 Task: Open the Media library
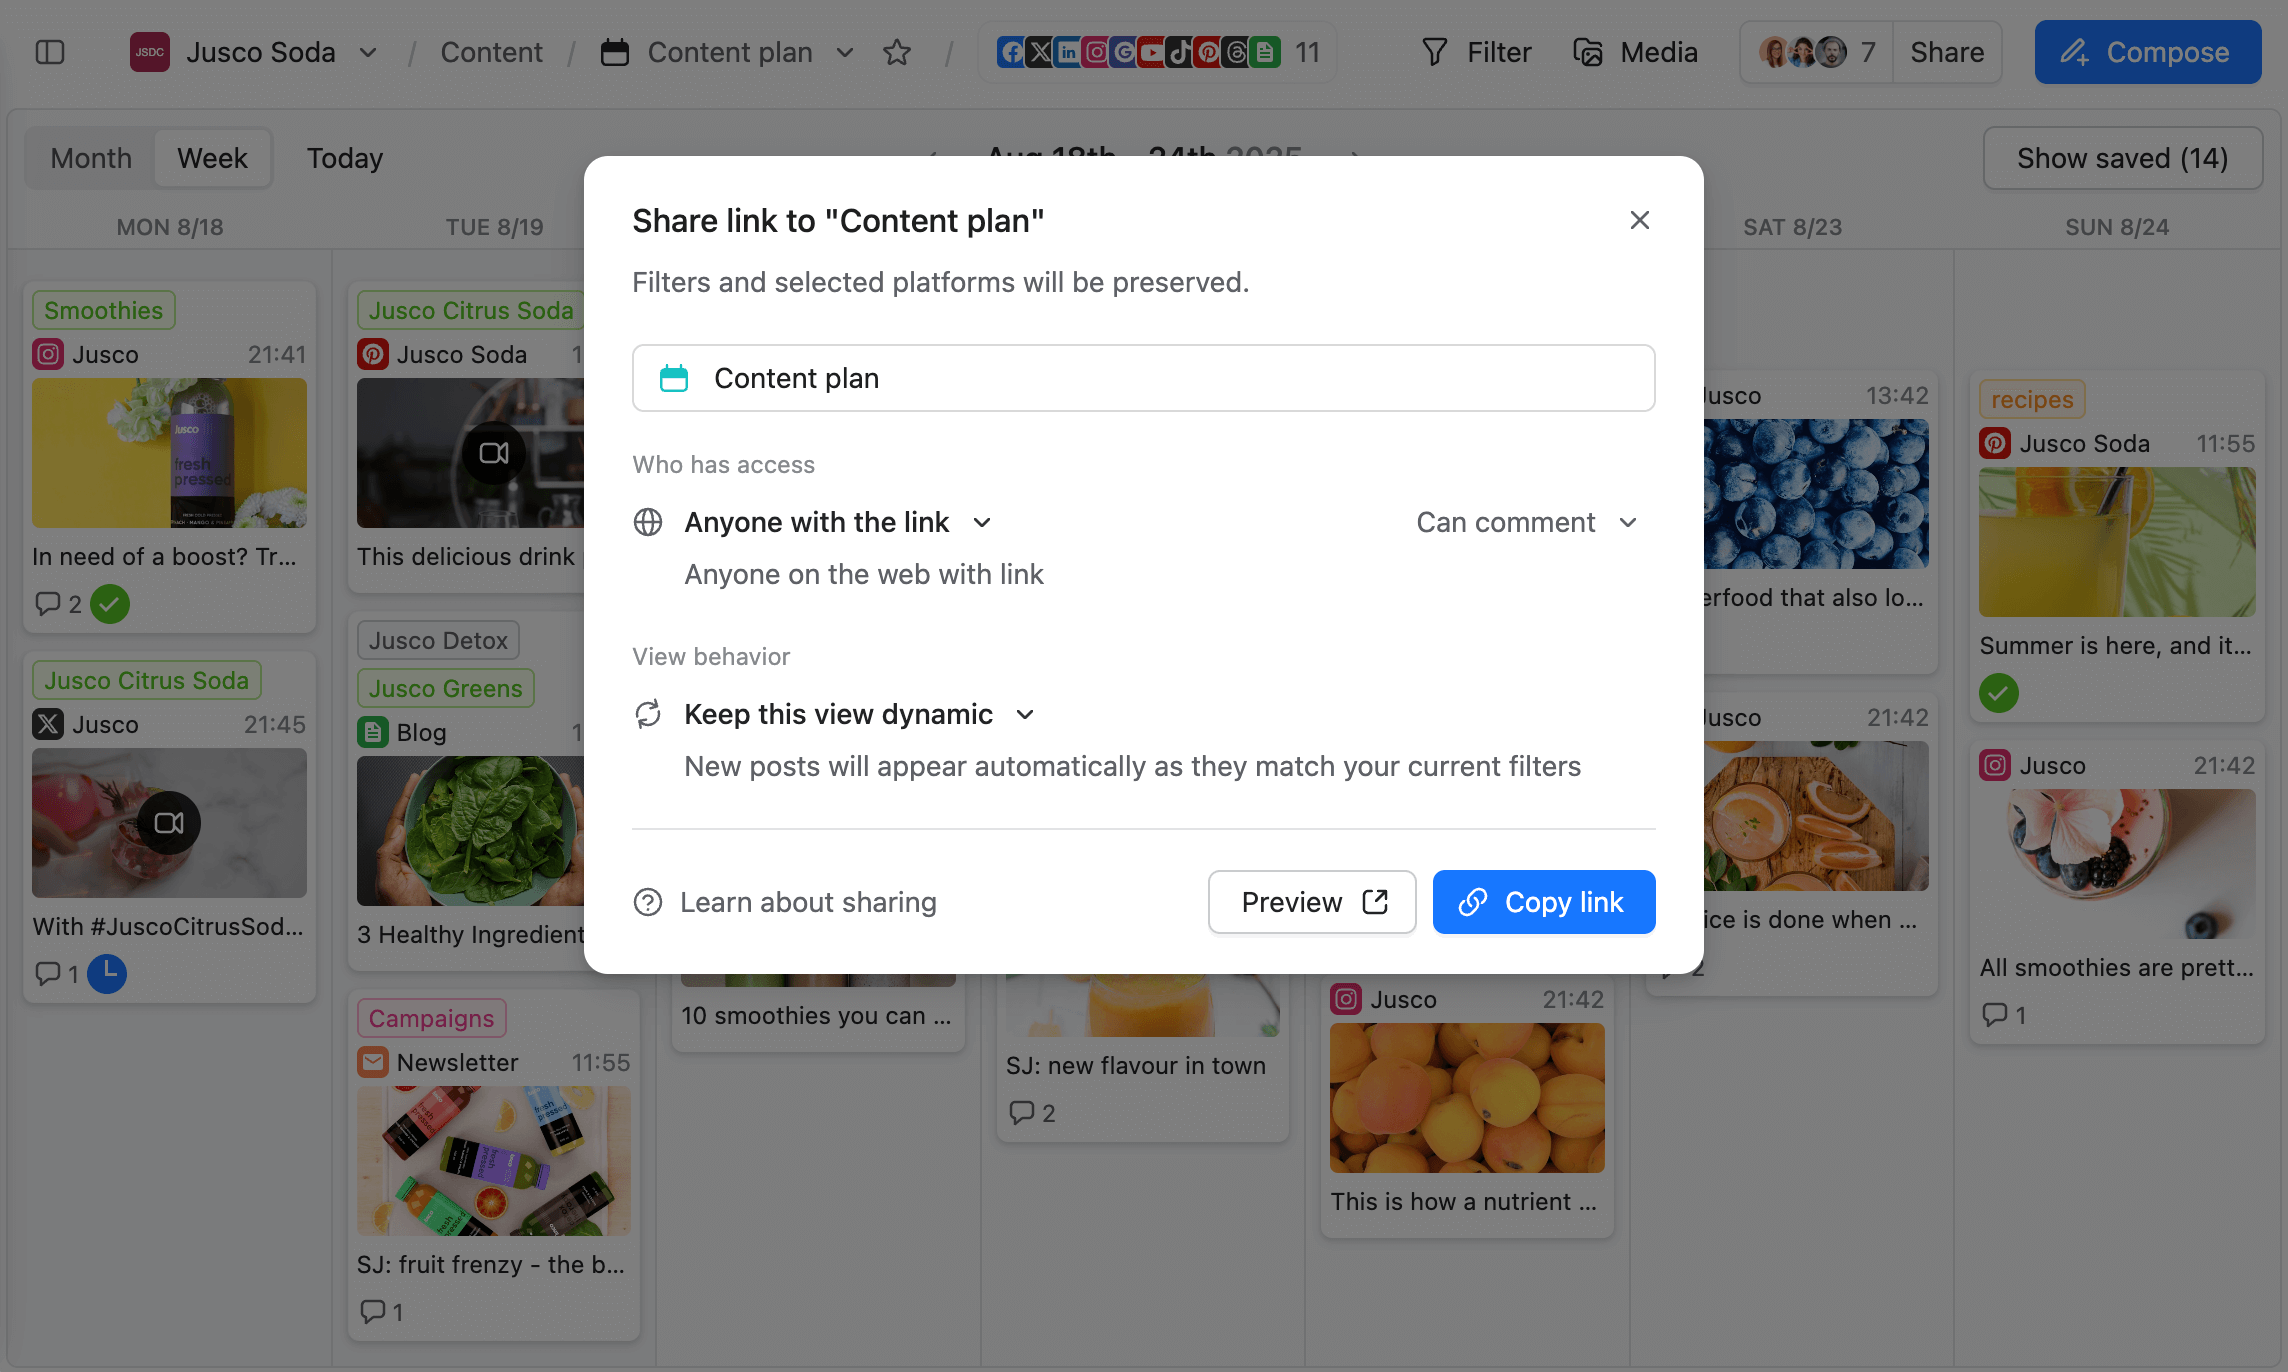point(1635,52)
